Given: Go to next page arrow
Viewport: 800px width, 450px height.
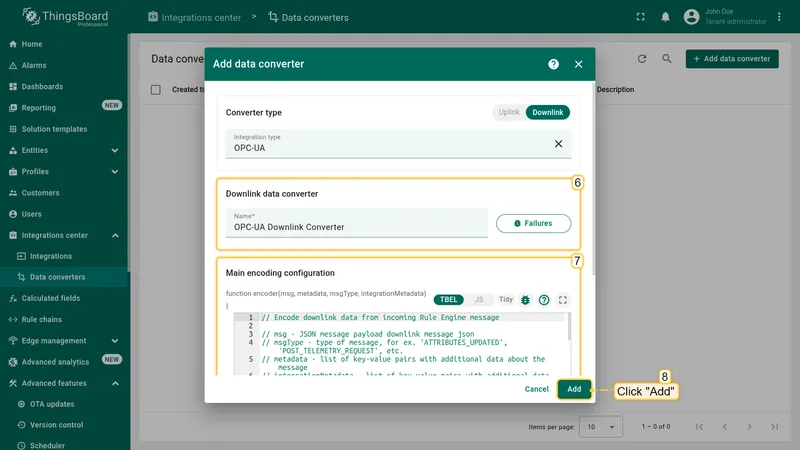Looking at the screenshot, I should (x=749, y=427).
